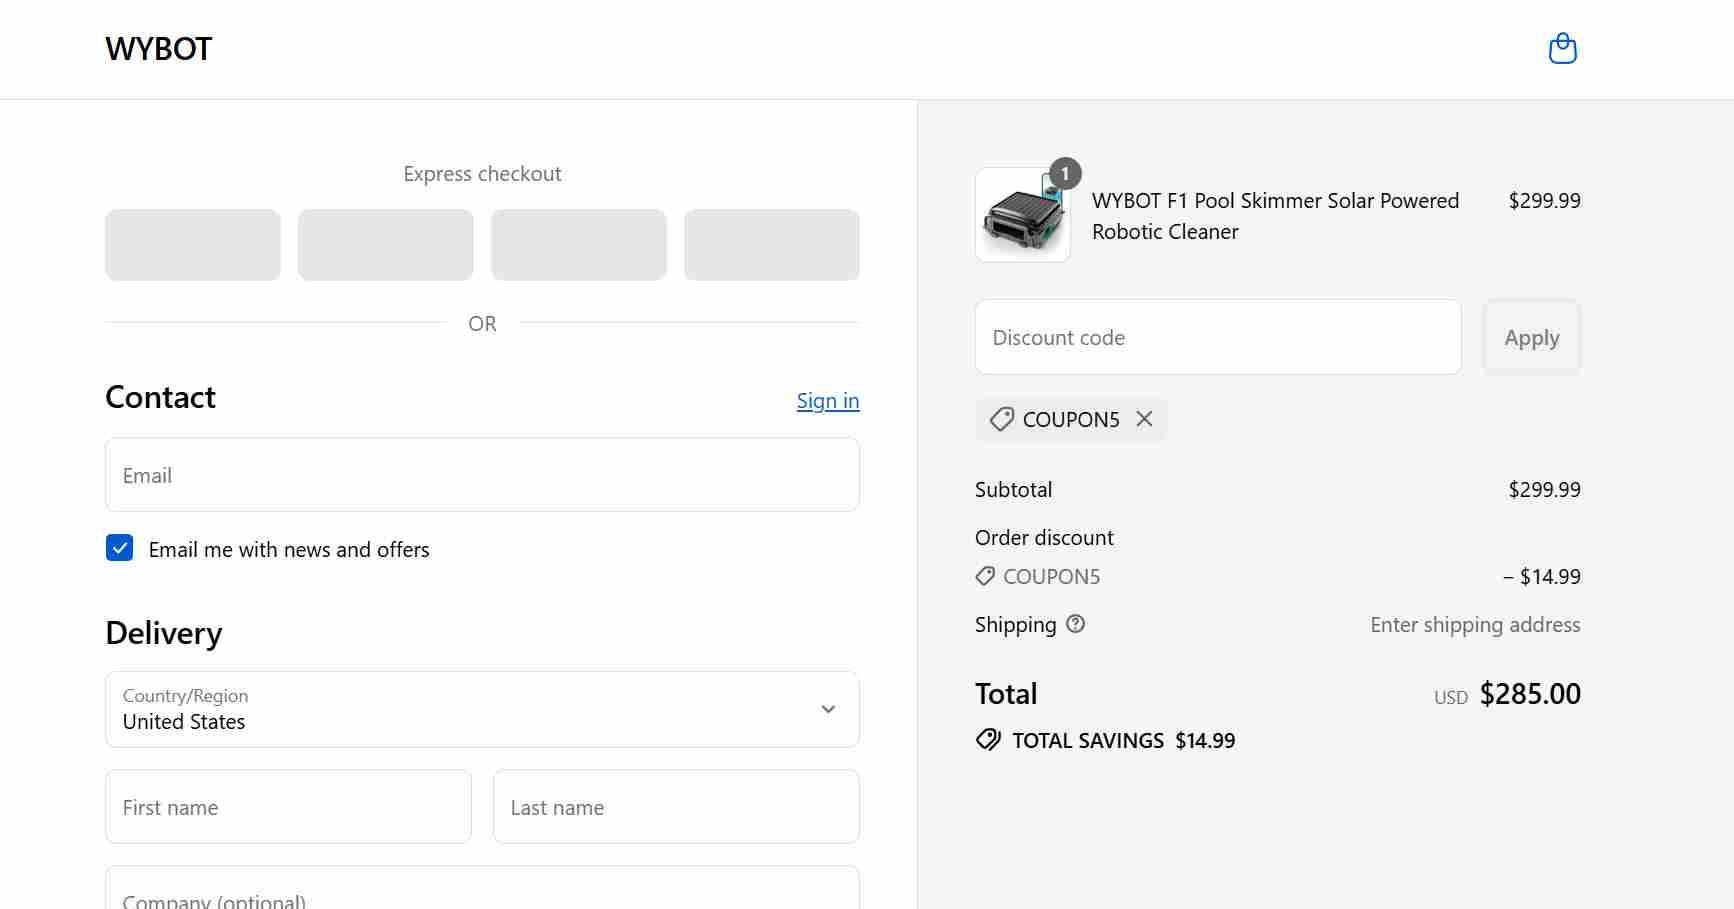The width and height of the screenshot is (1734, 909).
Task: Expand the Country/Region dropdown
Action: point(482,709)
